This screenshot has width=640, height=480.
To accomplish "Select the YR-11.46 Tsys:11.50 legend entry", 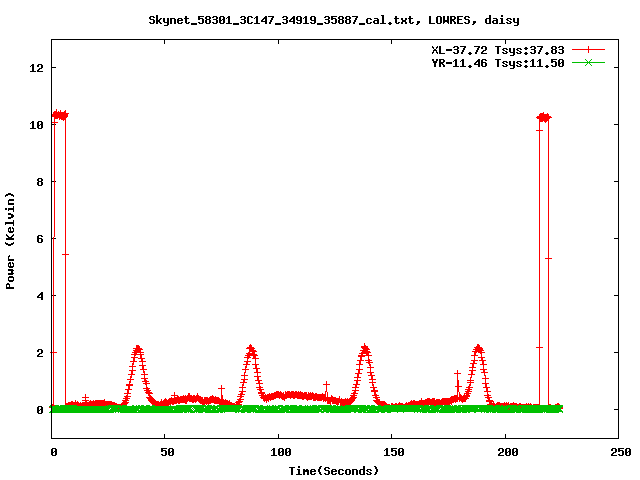I will [x=498, y=63].
